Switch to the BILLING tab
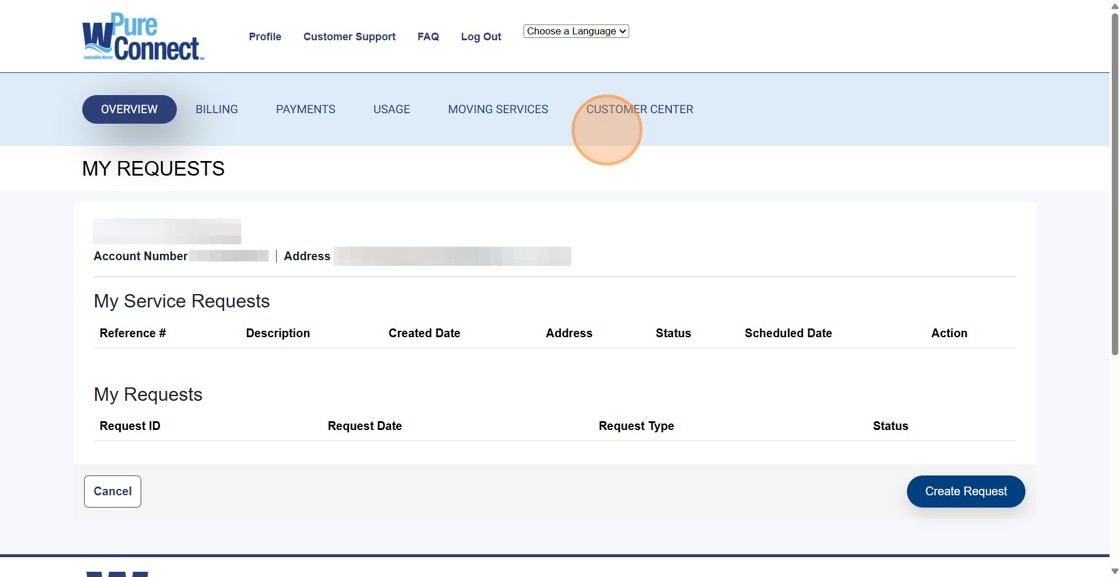 coord(216,109)
